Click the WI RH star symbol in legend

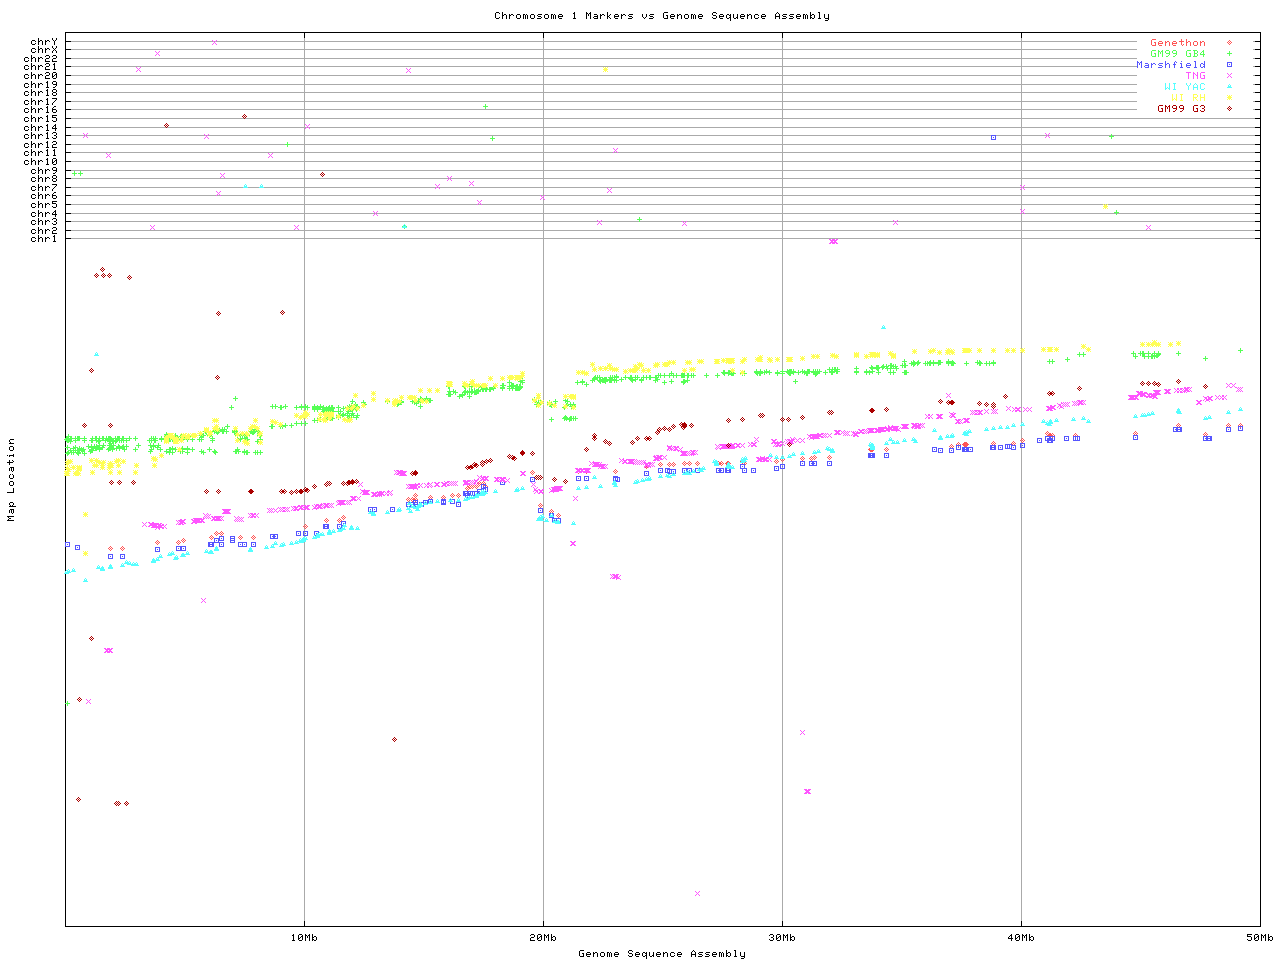(1229, 98)
